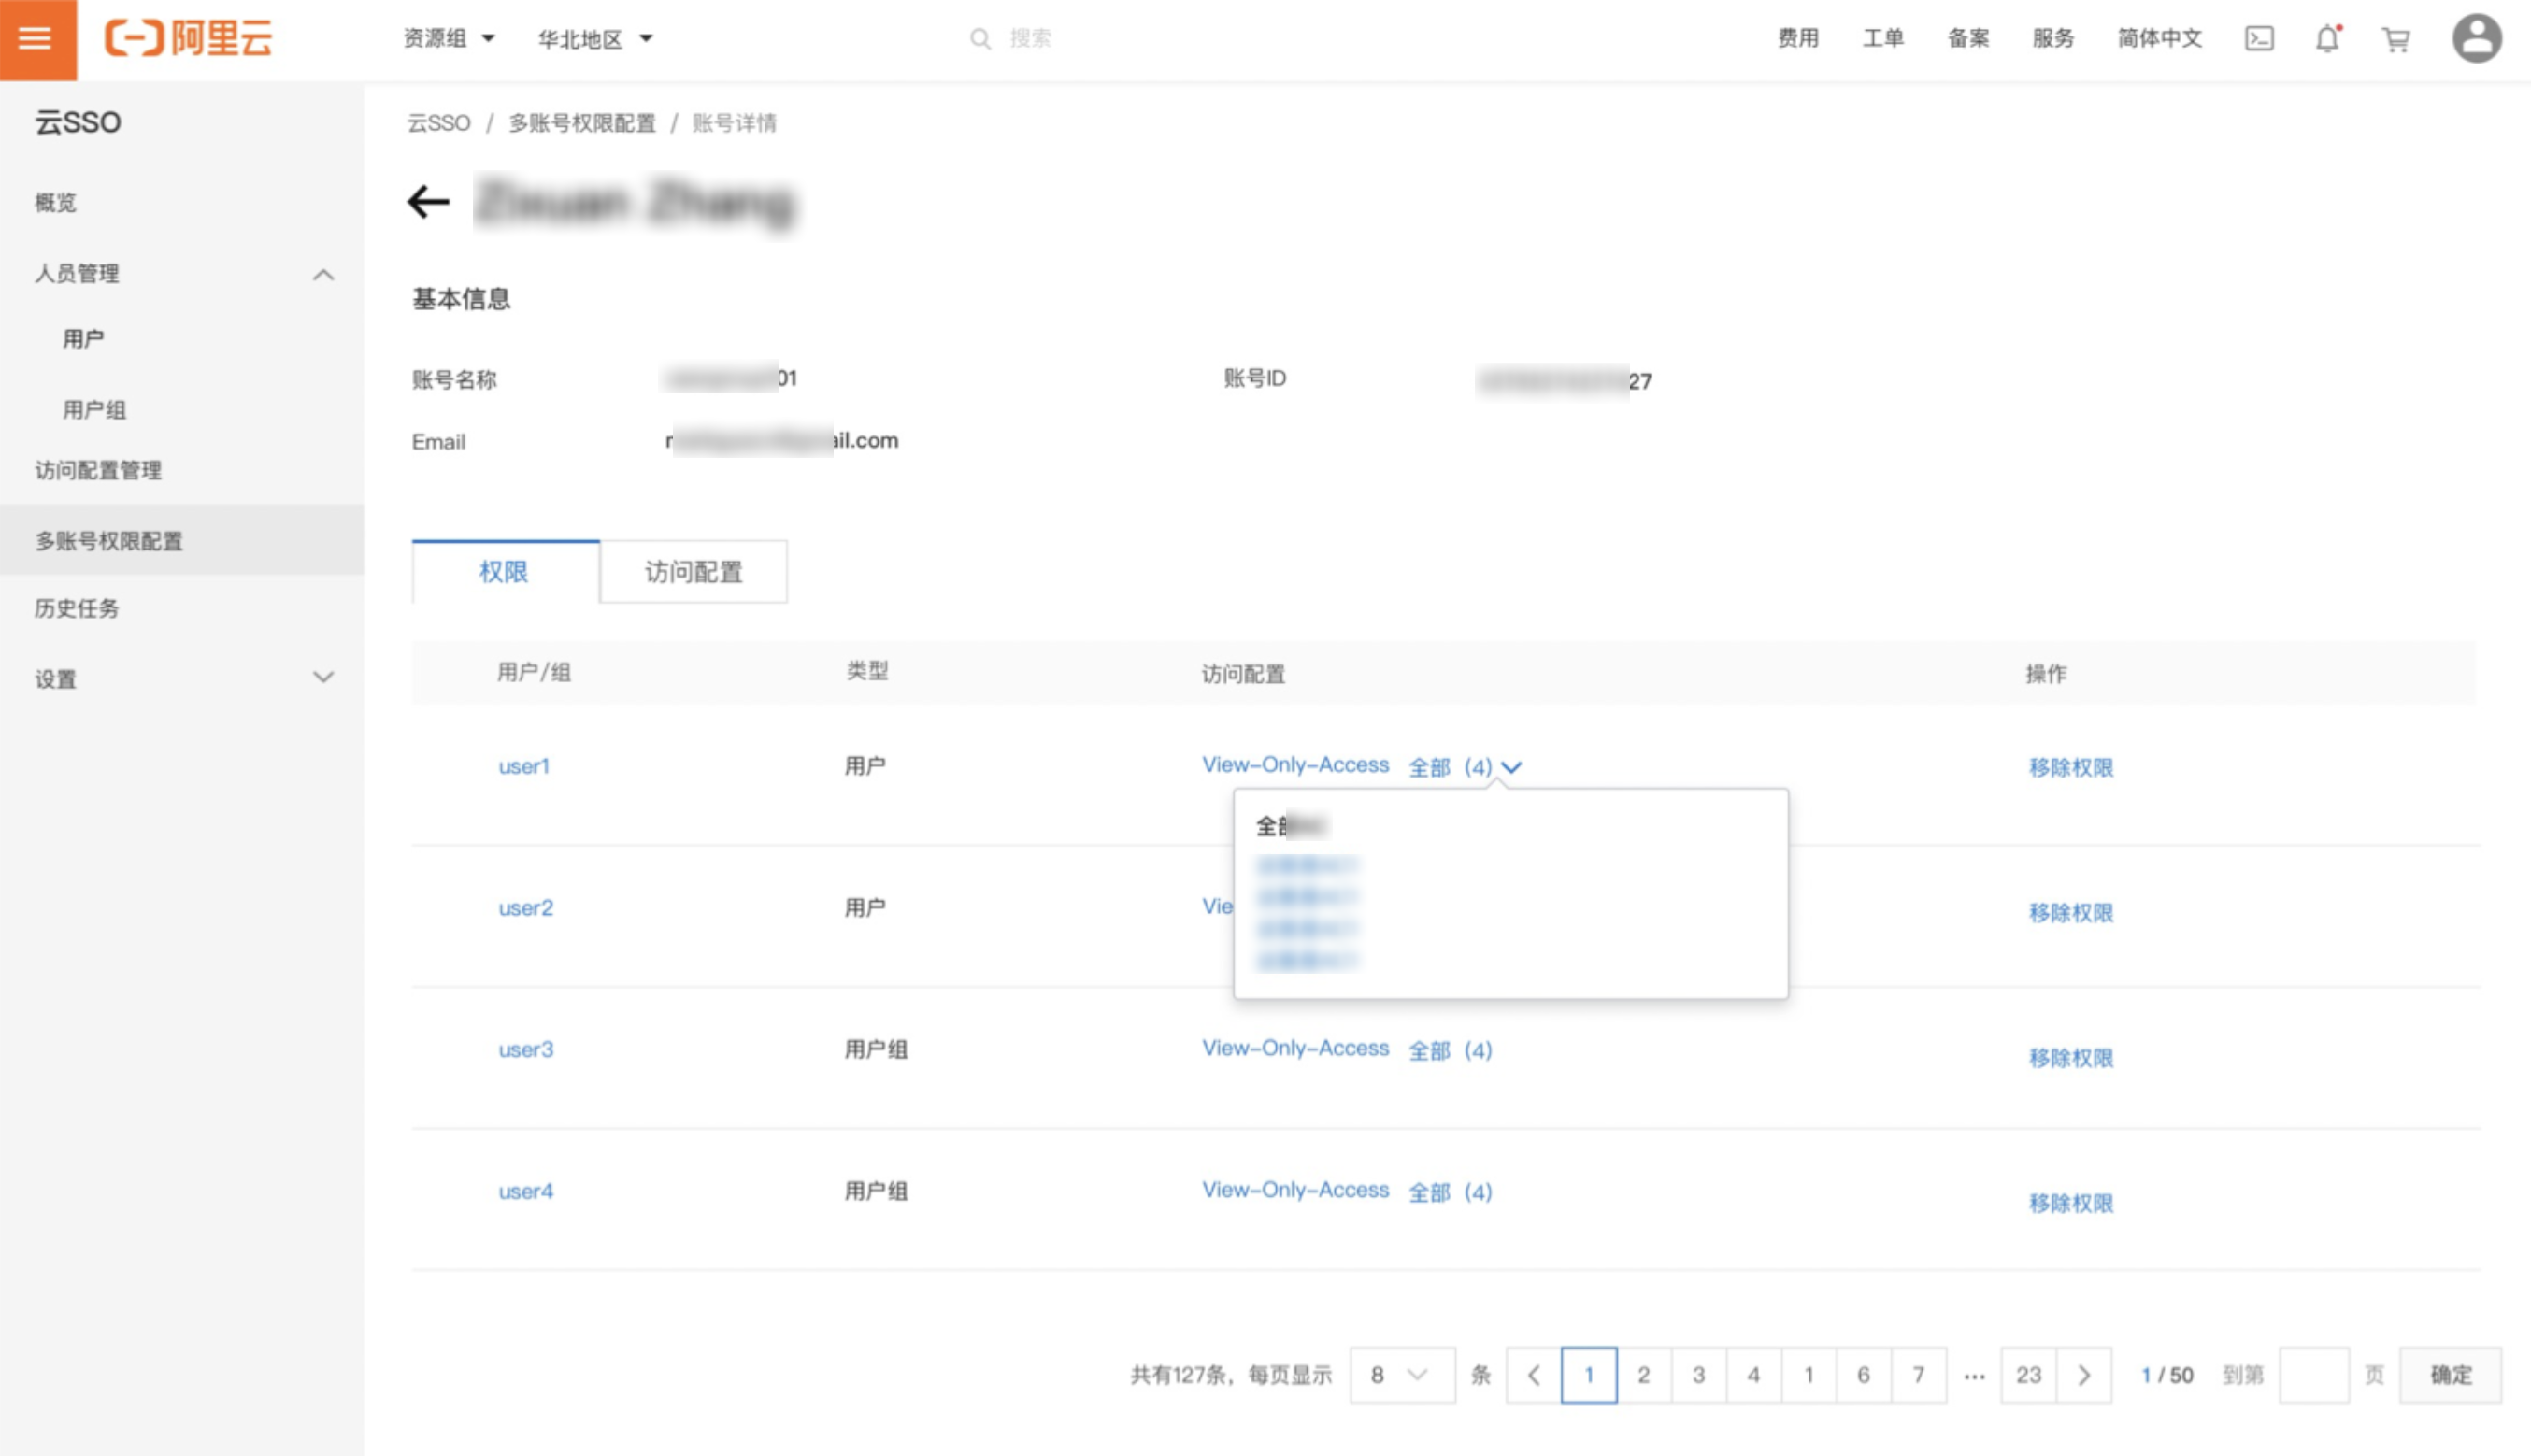Open the 华北地区 region dropdown
The image size is (2531, 1456).
point(595,39)
